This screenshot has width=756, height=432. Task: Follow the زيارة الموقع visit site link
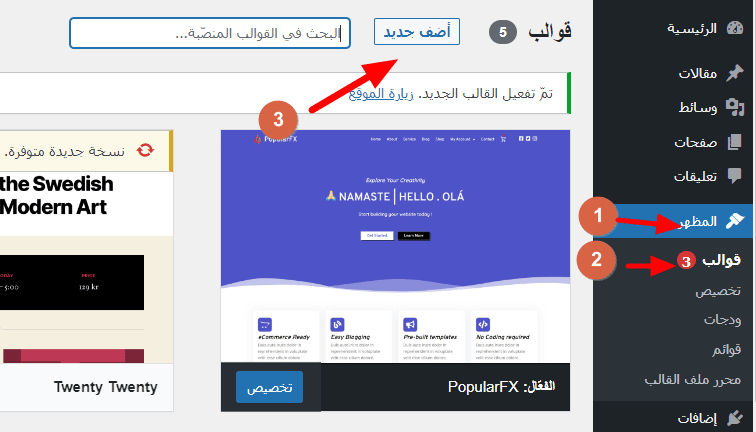tap(381, 94)
